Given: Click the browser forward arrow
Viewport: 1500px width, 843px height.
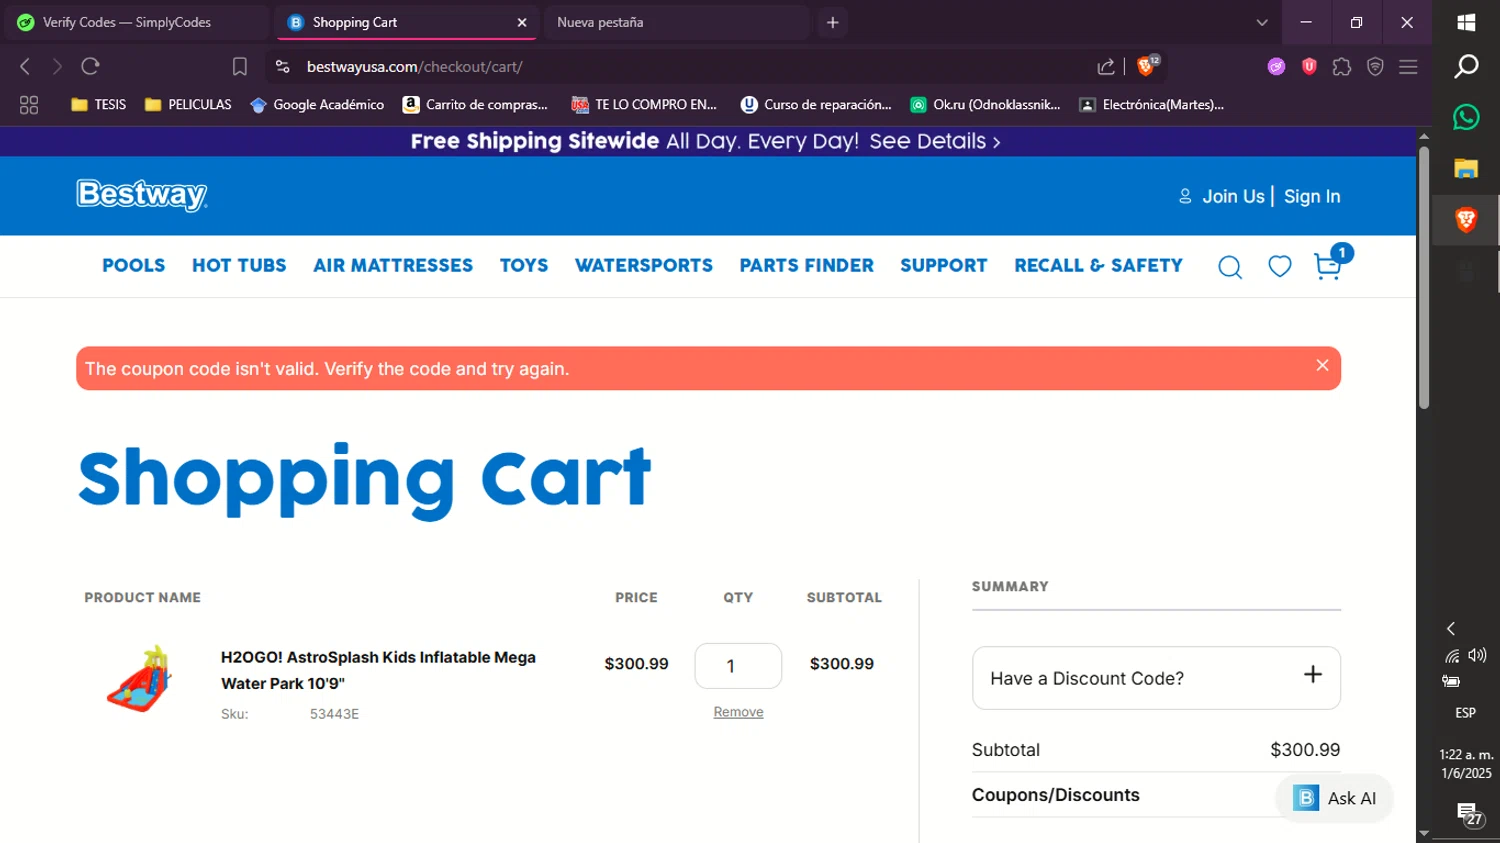Looking at the screenshot, I should pos(57,66).
